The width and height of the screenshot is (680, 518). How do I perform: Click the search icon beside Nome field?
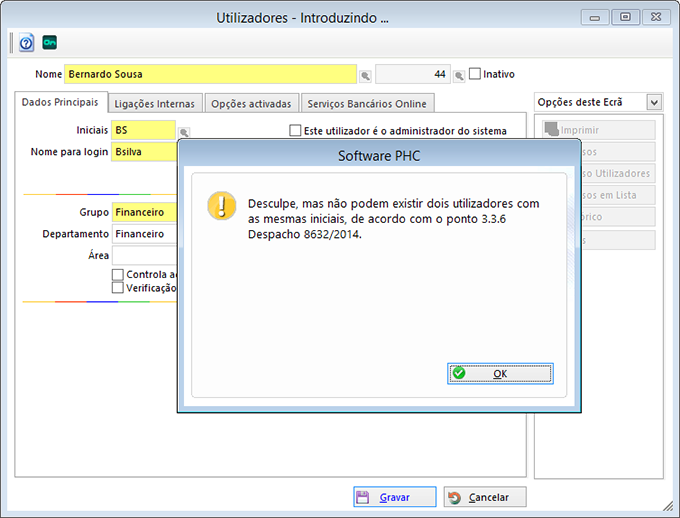point(366,76)
